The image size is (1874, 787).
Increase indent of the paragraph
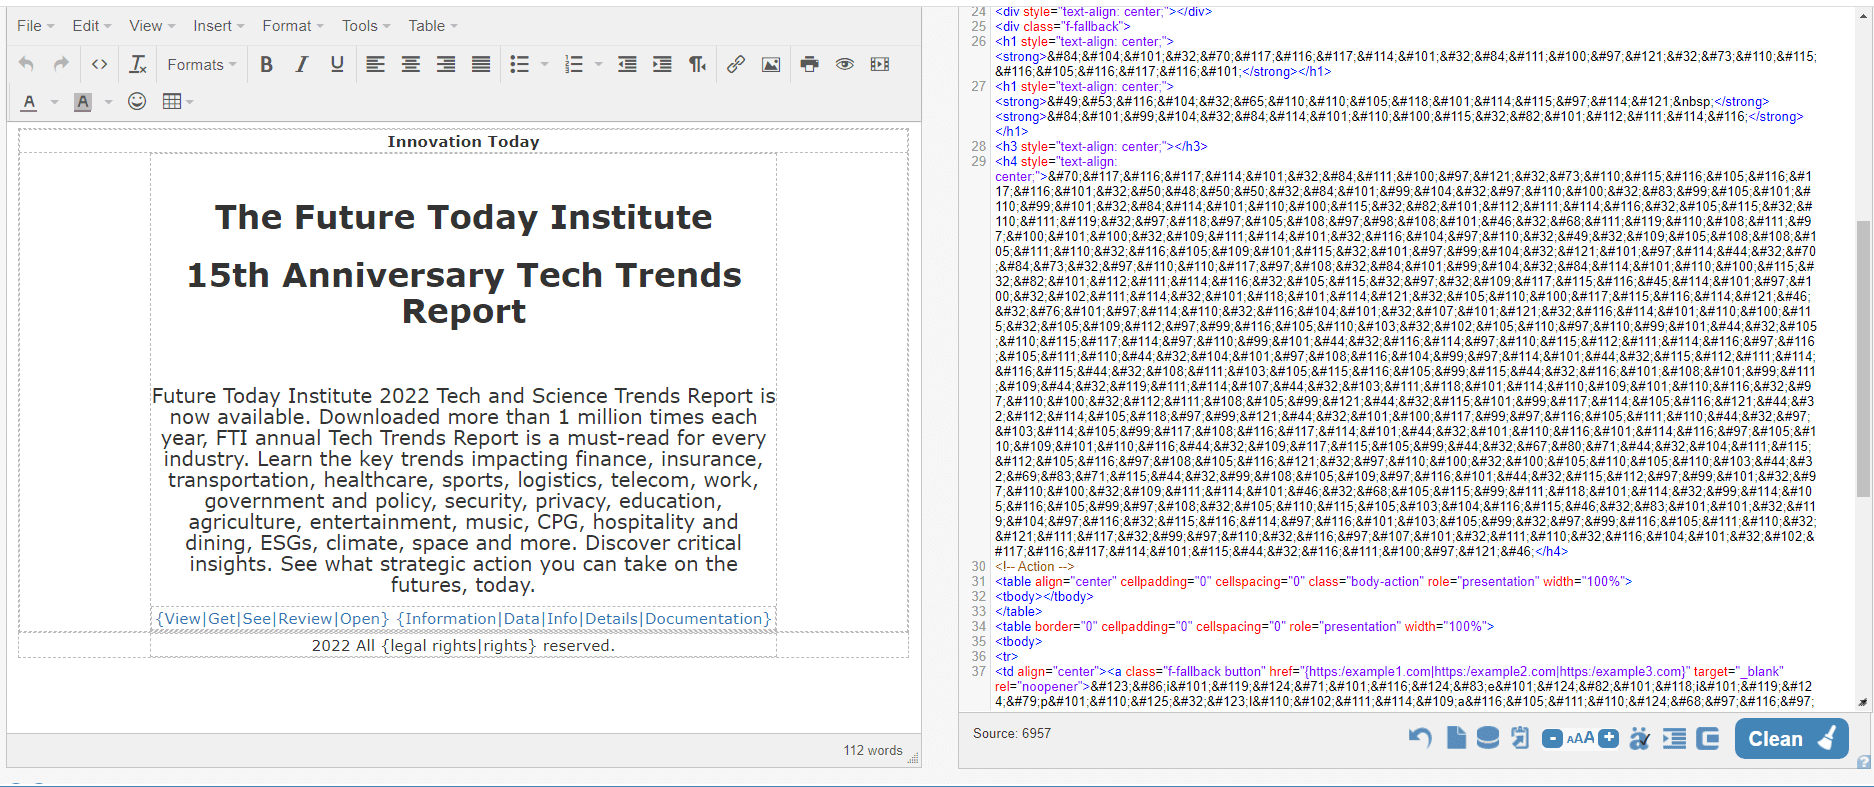pos(662,64)
